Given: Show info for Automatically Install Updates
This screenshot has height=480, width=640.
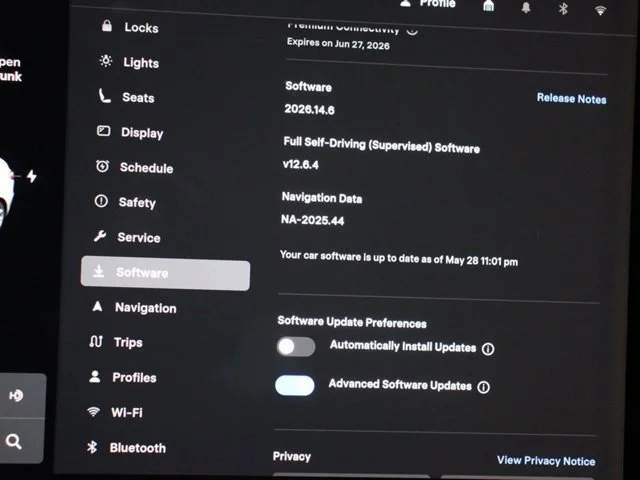Looking at the screenshot, I should click(488, 349).
